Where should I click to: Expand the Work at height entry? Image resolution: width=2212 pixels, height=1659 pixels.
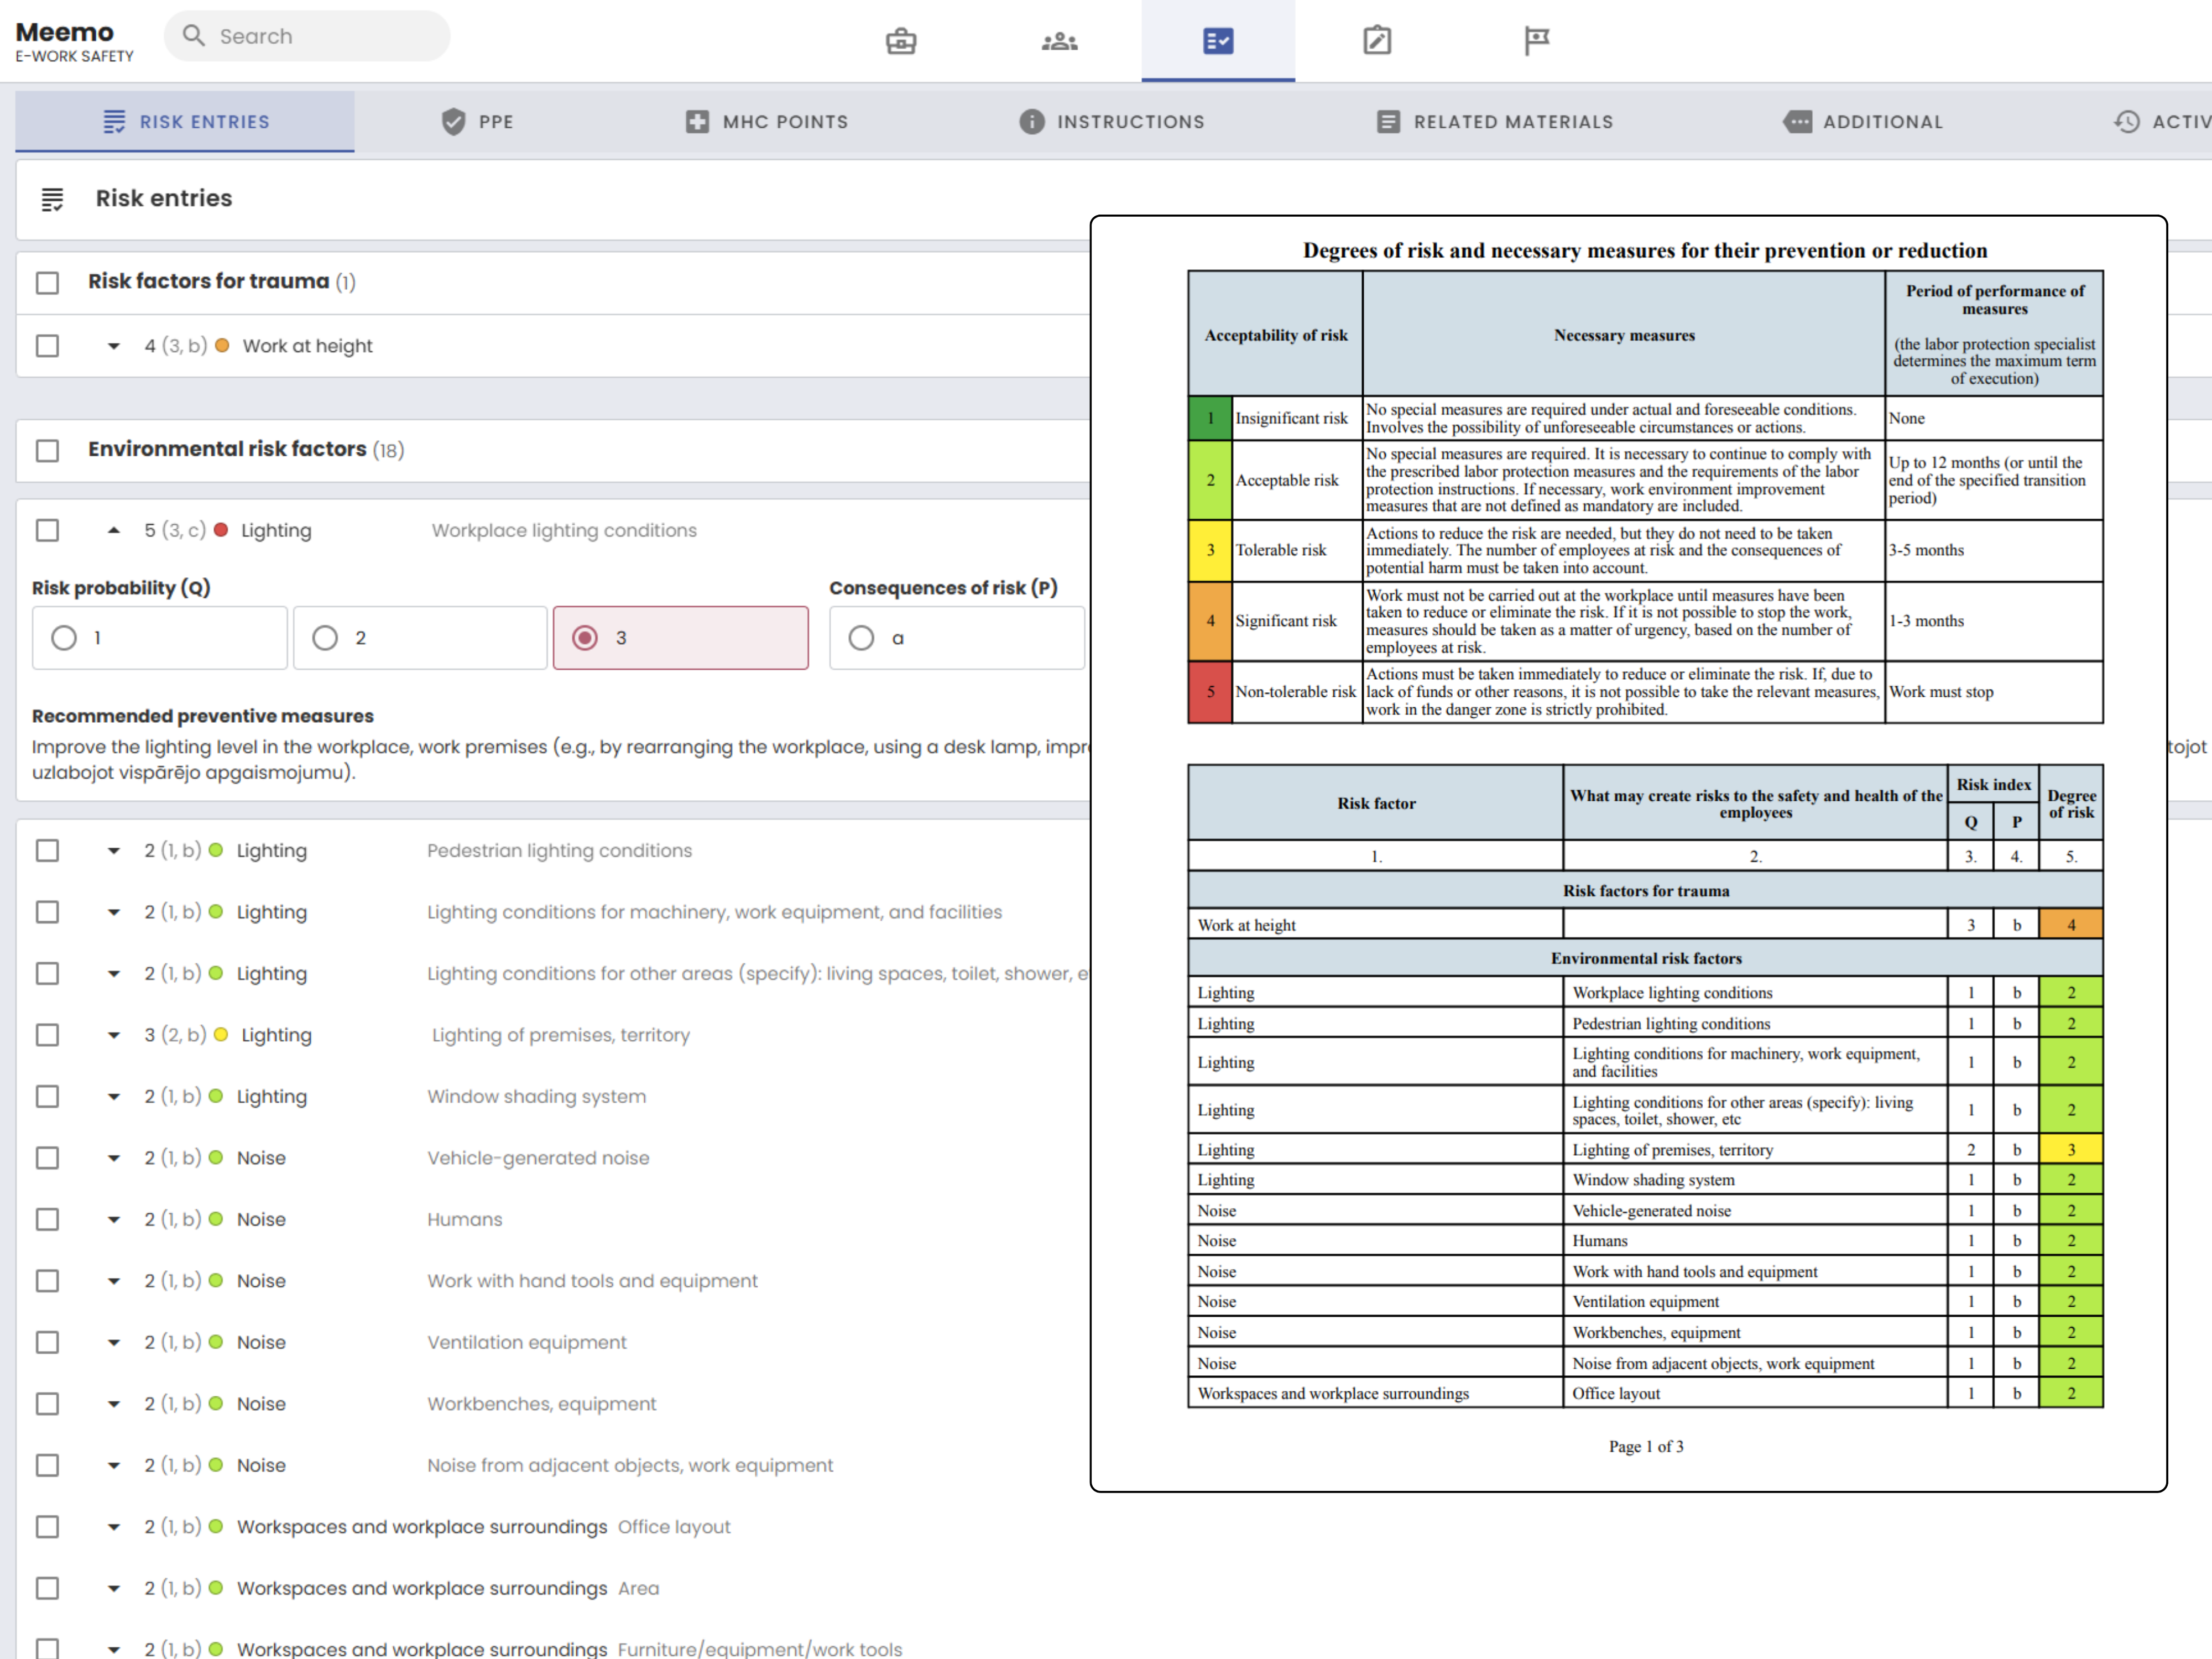pos(114,346)
